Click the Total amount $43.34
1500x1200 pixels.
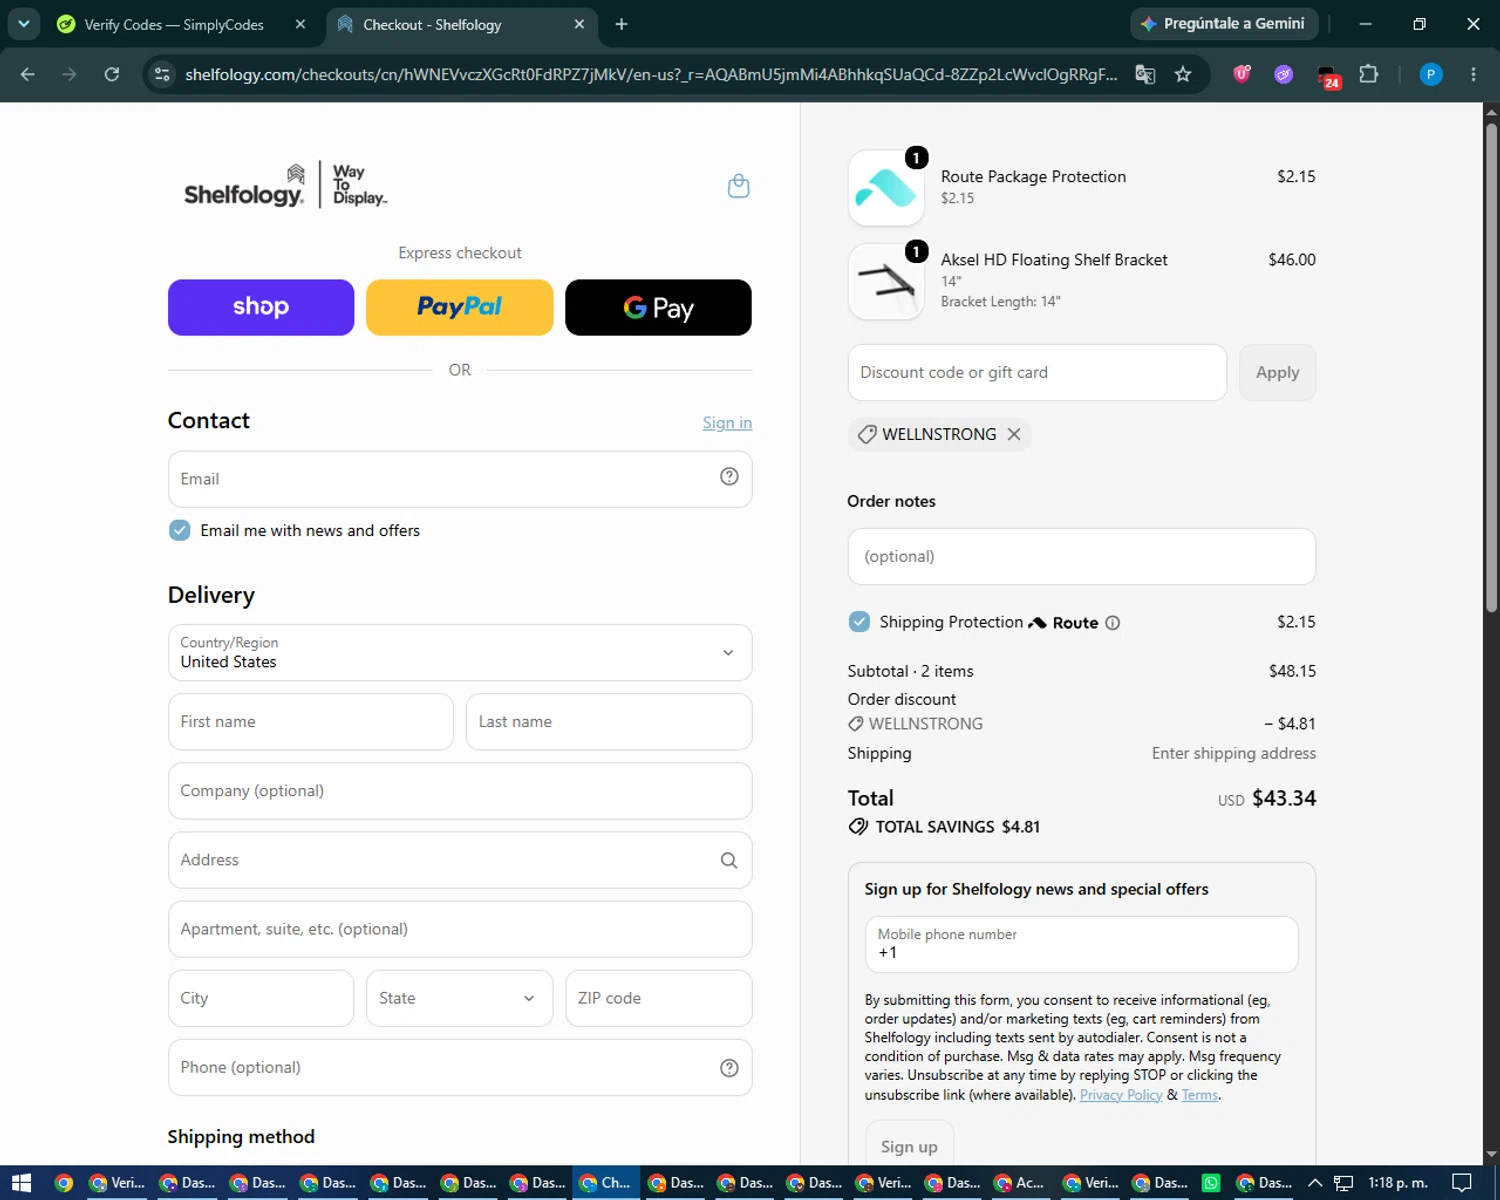point(1284,798)
